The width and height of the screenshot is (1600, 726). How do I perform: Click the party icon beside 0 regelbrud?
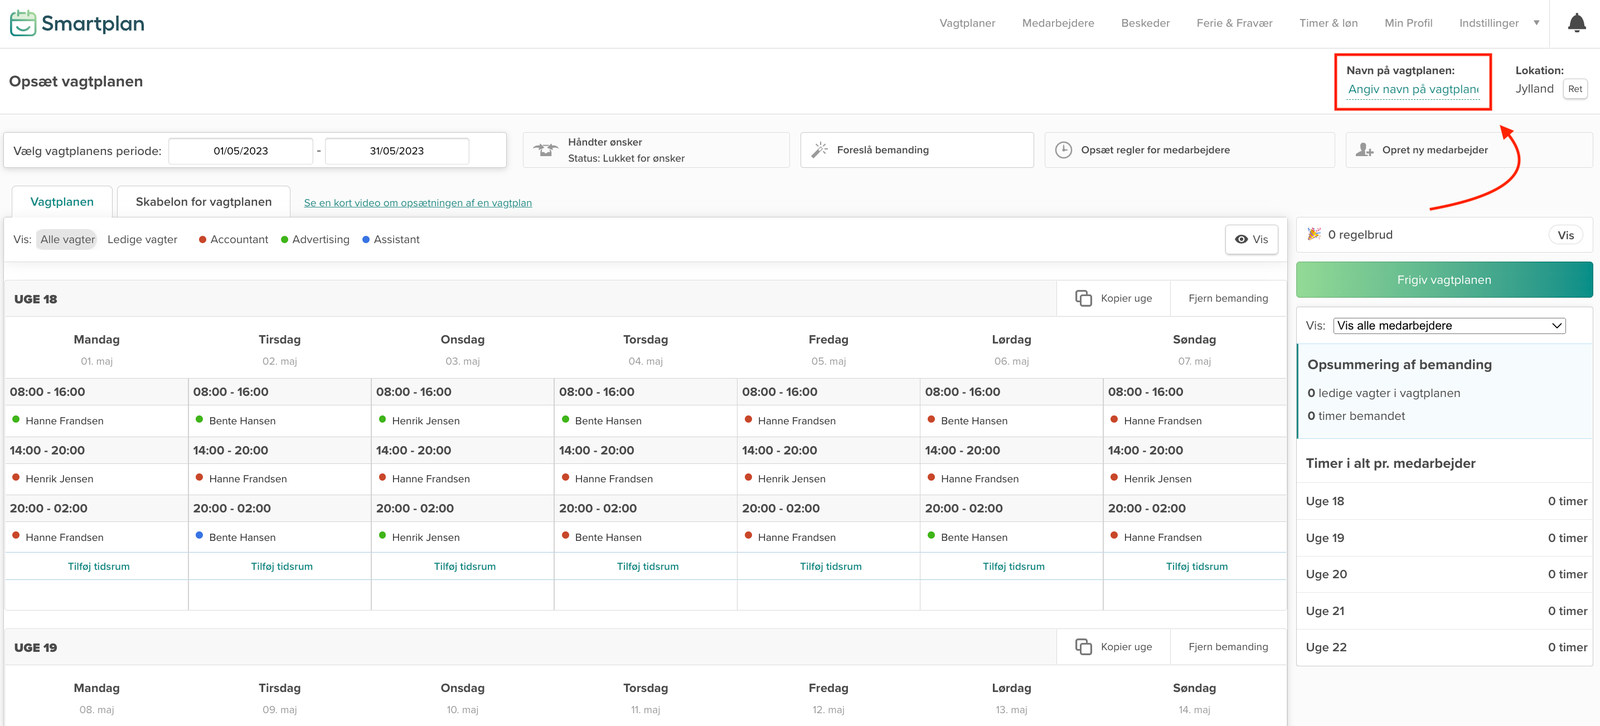point(1314,235)
